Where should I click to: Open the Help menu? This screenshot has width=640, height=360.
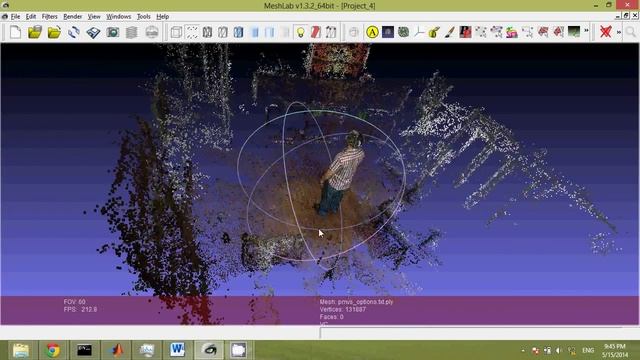[162, 17]
